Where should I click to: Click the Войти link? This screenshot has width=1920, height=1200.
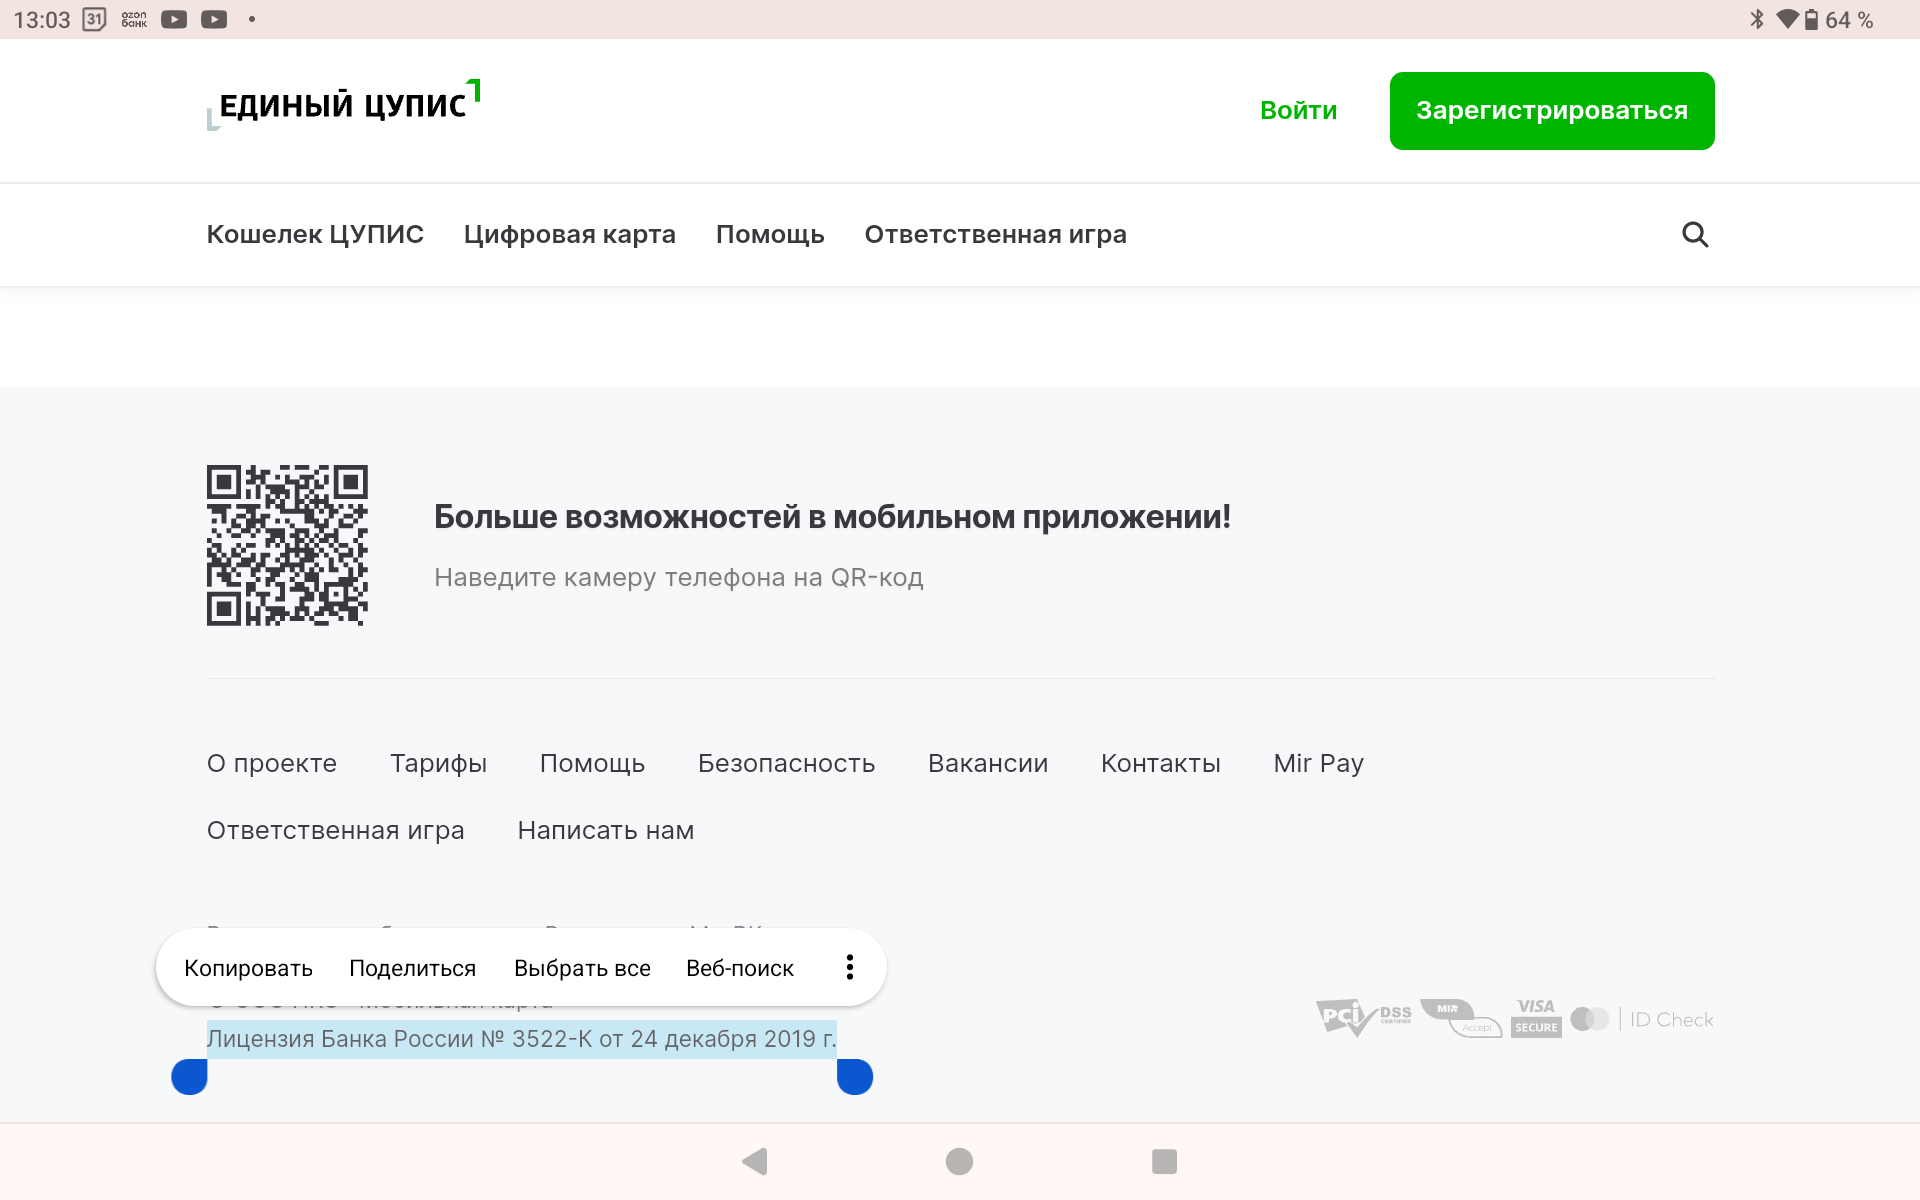tap(1298, 110)
